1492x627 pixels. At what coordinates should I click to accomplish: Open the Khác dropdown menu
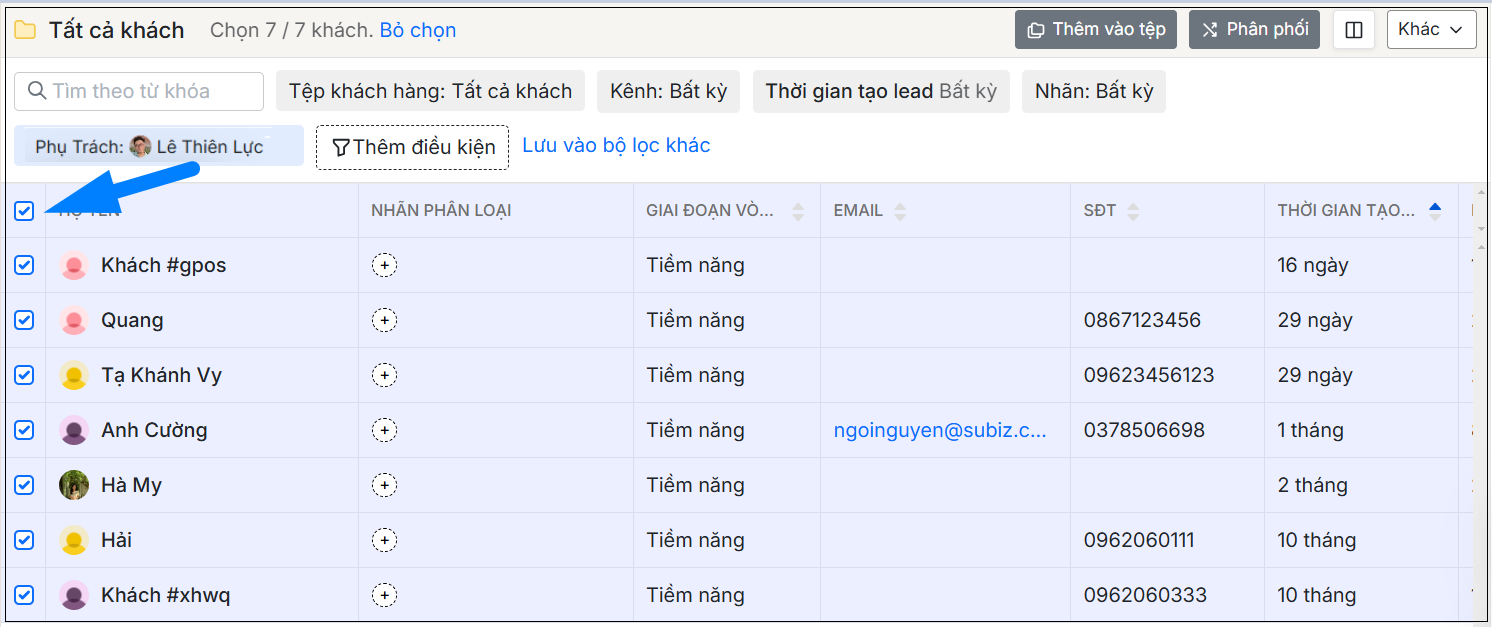pyautogui.click(x=1431, y=30)
